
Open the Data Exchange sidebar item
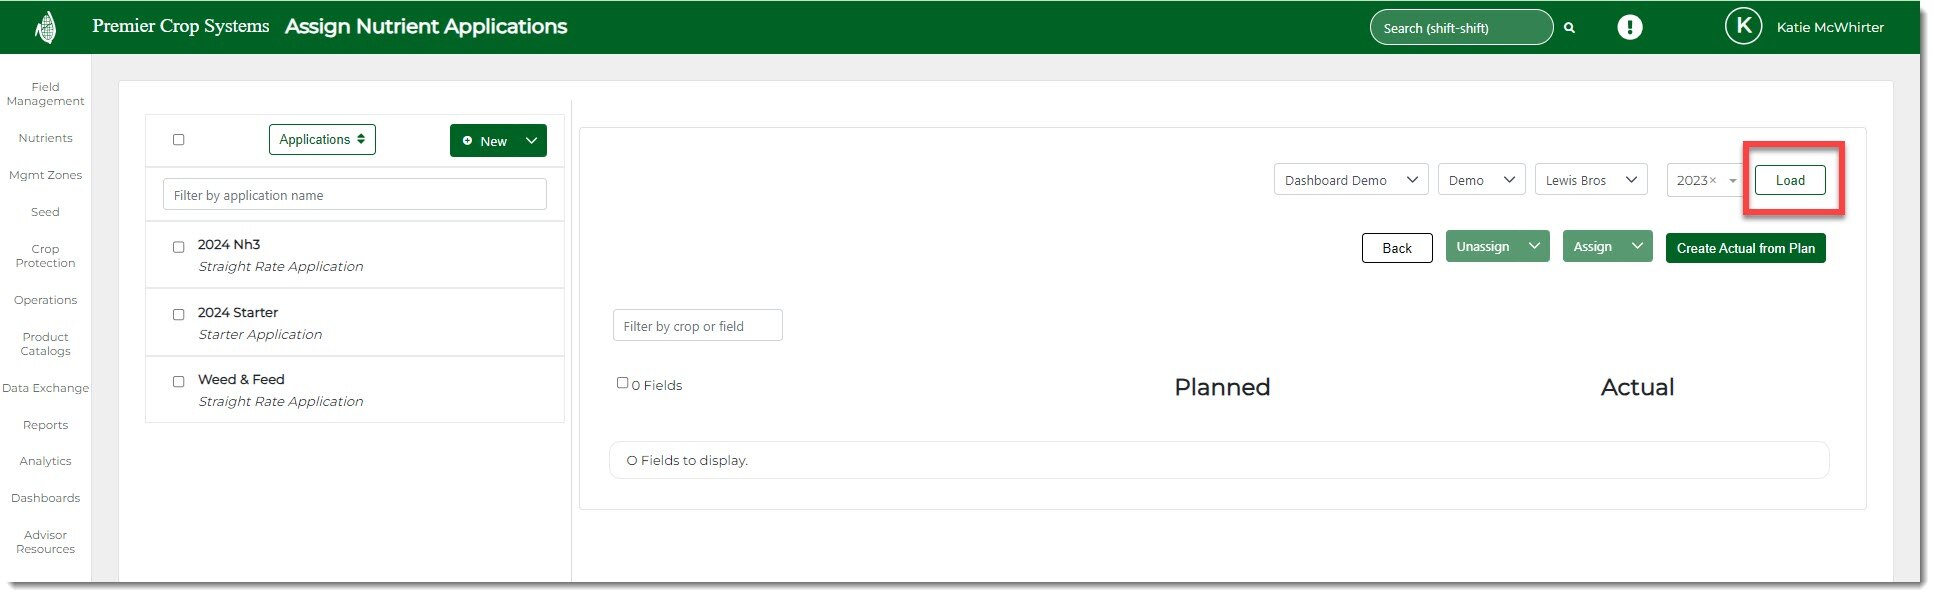click(45, 388)
